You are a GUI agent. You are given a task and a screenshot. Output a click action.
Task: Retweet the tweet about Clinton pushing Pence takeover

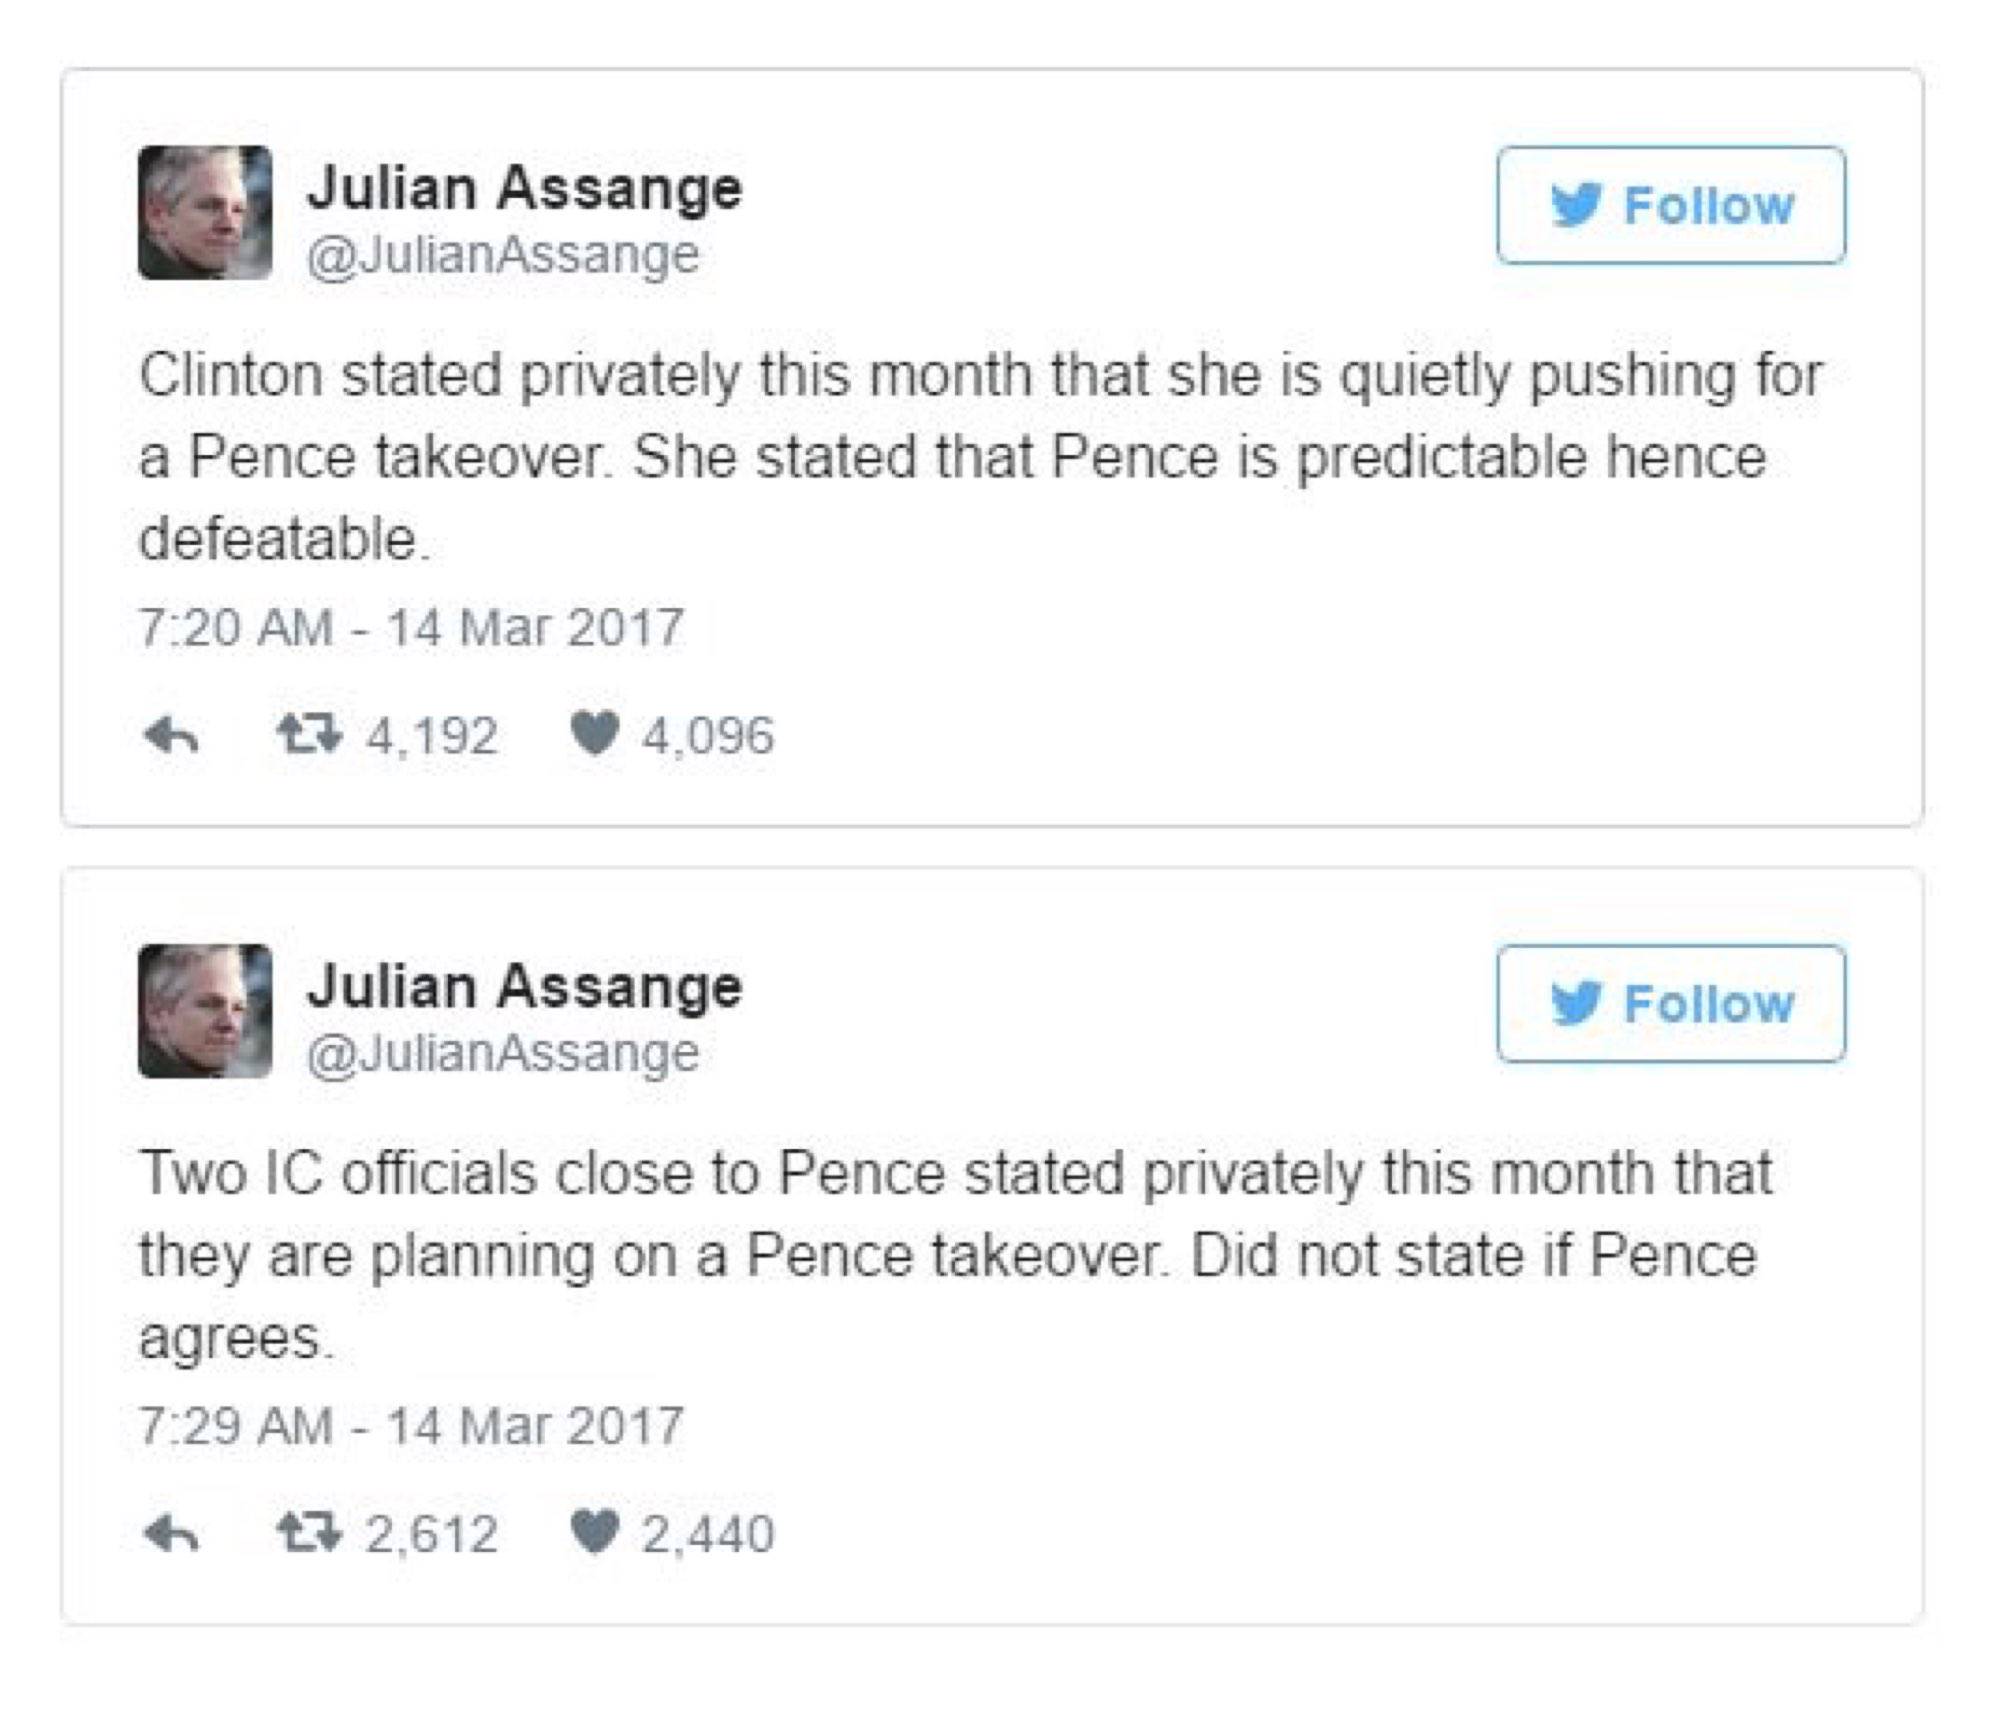click(x=309, y=735)
